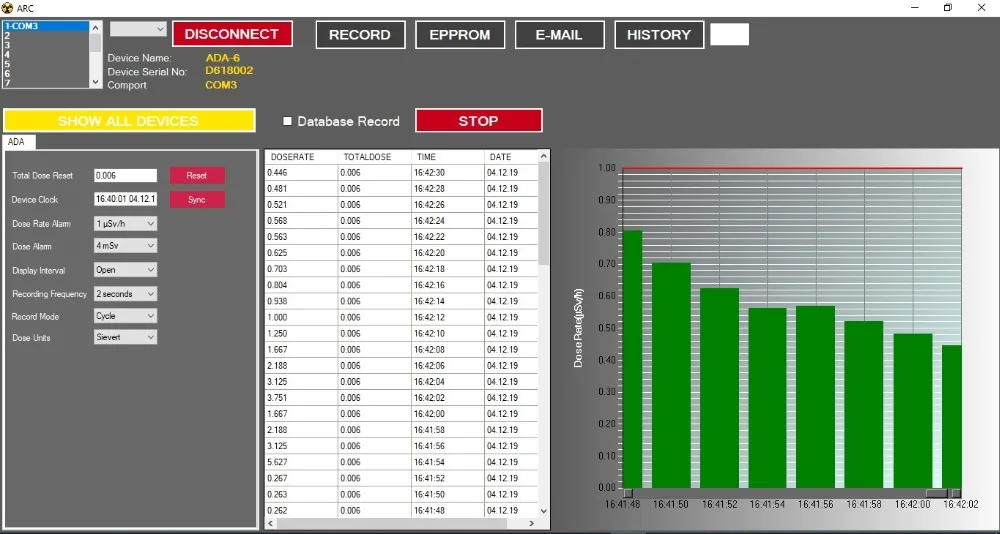This screenshot has height=534, width=1000.
Task: Click the ARC radiation app icon
Action: pos(7,7)
